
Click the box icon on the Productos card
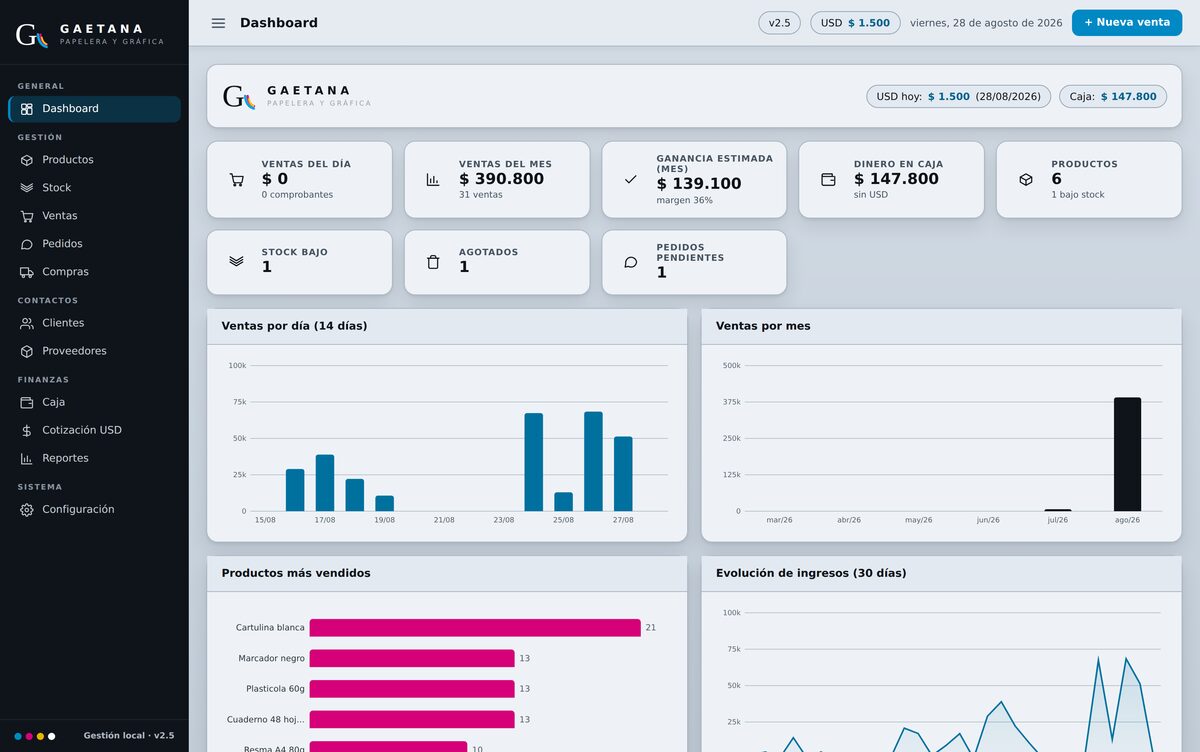coord(1025,180)
